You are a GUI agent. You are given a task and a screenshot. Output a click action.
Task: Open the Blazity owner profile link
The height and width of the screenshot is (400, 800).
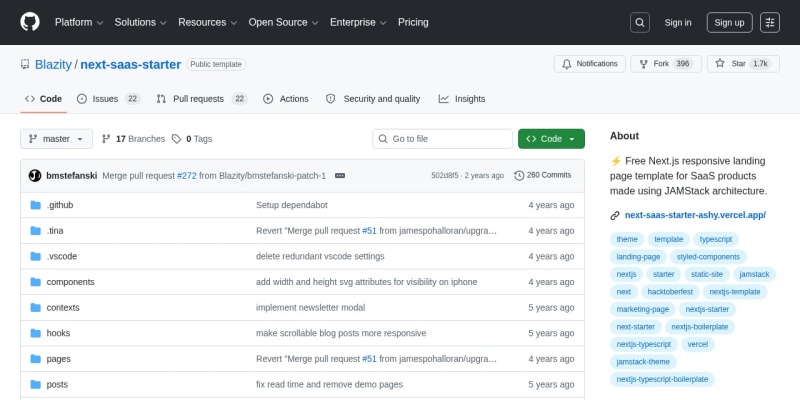[x=53, y=65]
